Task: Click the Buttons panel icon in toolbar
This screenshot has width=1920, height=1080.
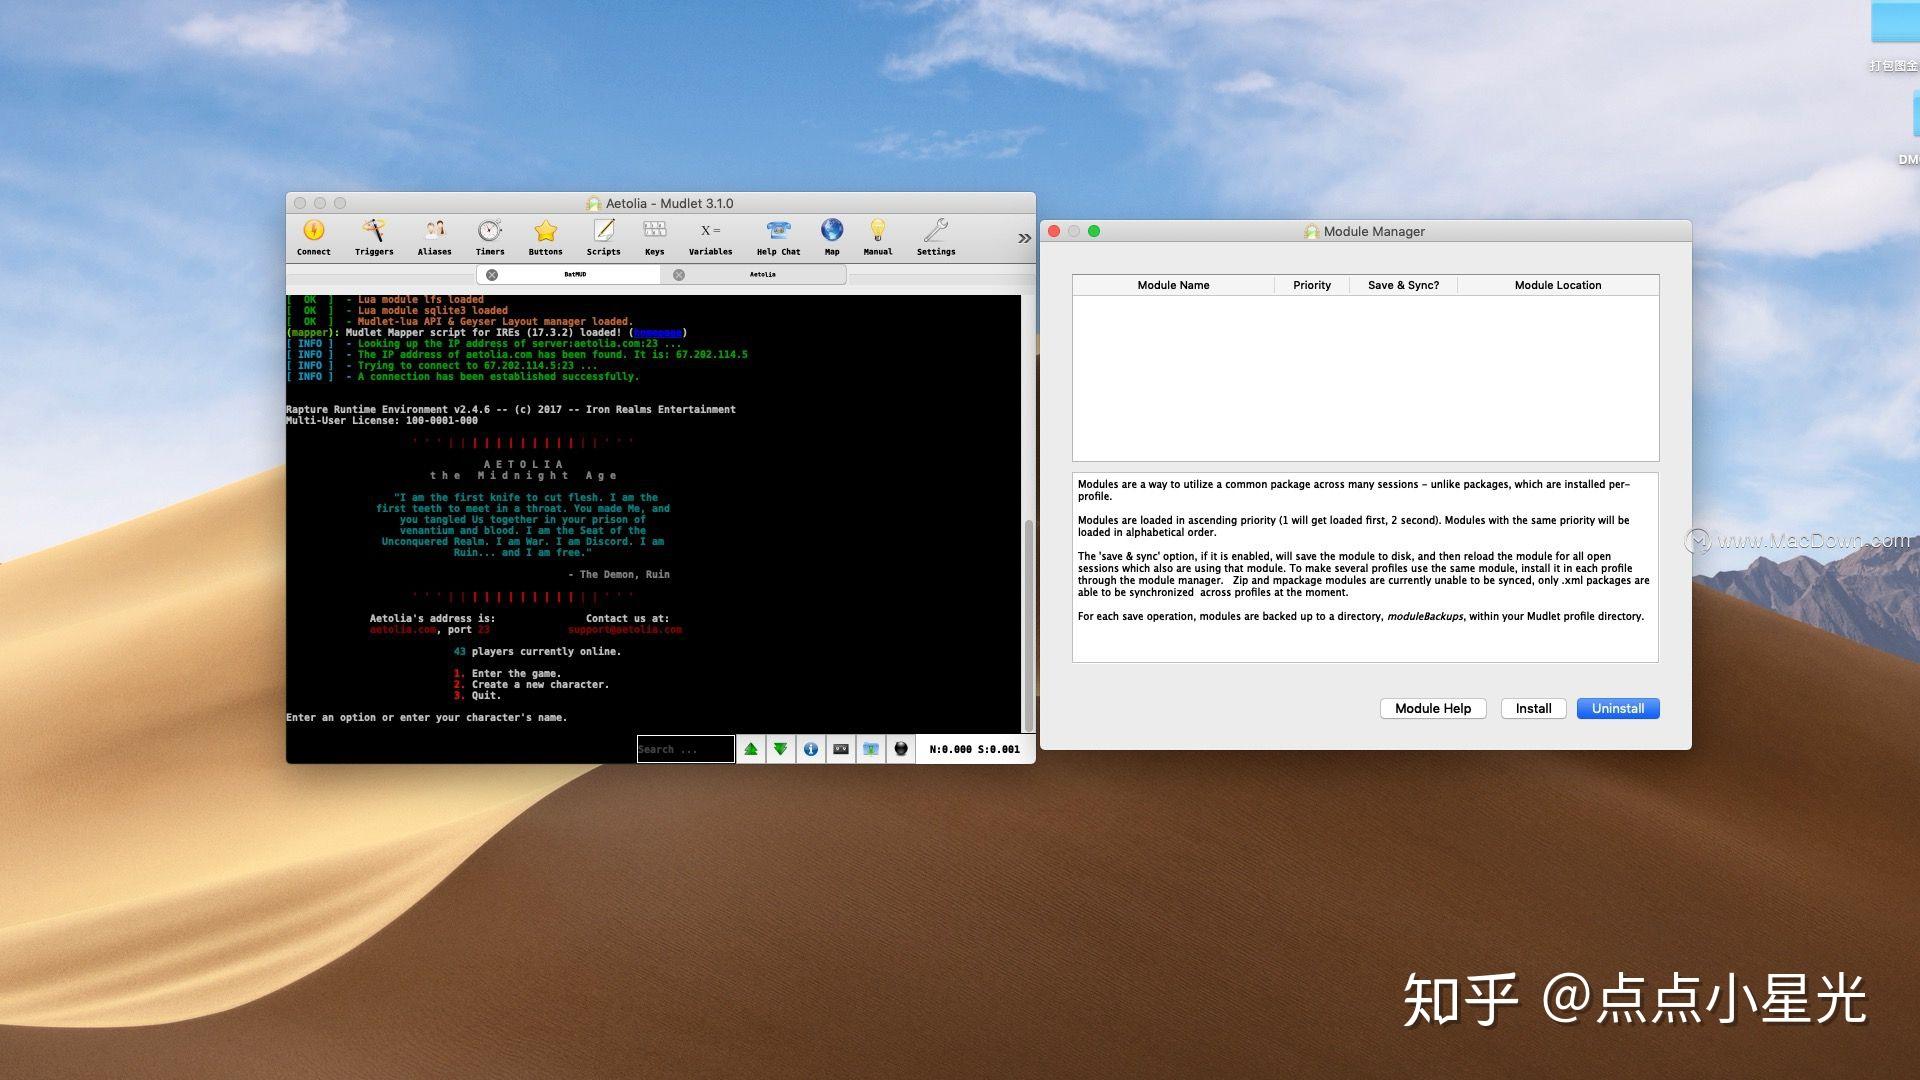Action: (545, 235)
